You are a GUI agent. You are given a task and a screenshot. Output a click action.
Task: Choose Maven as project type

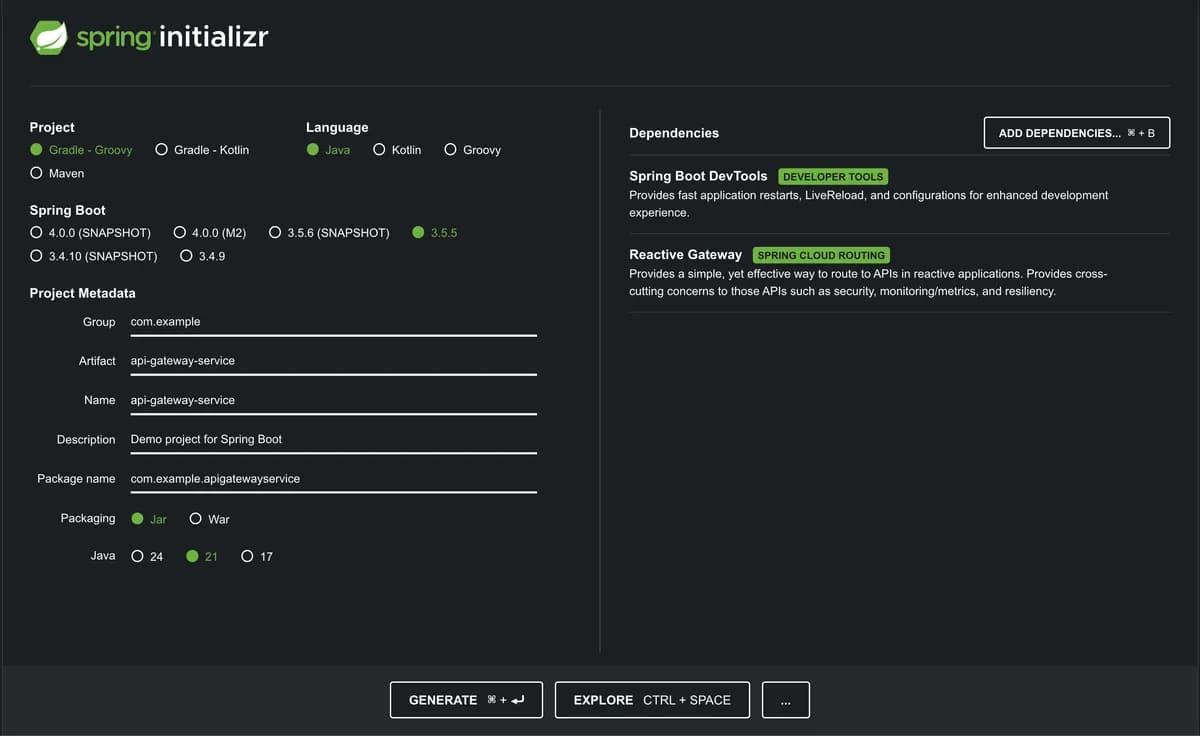pos(57,173)
